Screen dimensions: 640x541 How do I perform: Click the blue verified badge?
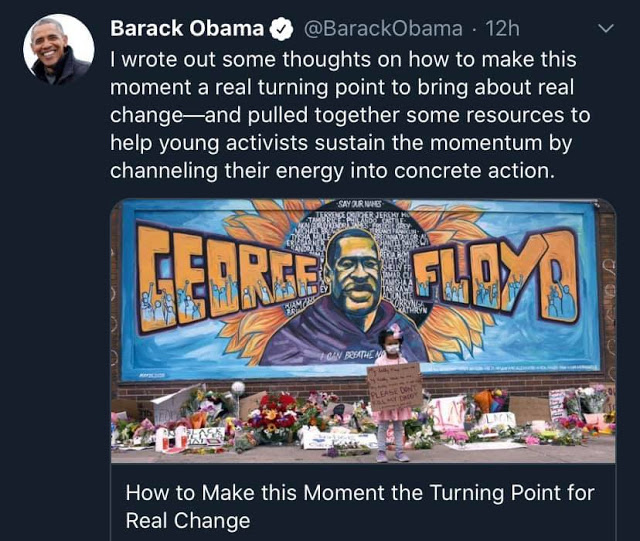tap(284, 29)
